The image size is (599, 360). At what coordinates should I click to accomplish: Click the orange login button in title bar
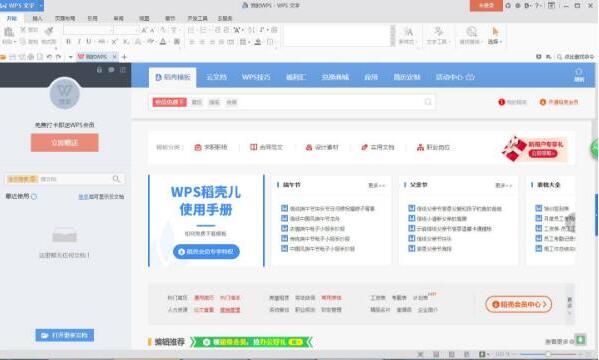coord(486,5)
